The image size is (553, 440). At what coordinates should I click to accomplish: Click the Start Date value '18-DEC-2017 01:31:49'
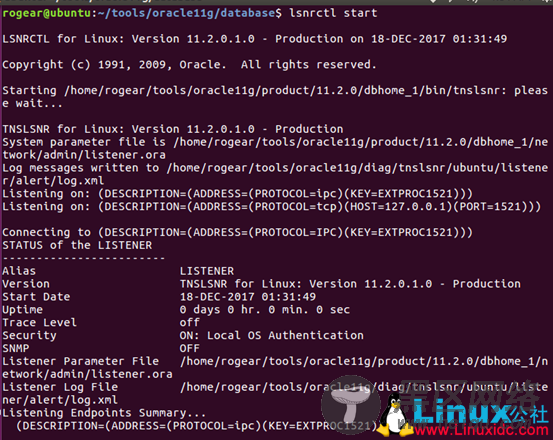point(248,297)
